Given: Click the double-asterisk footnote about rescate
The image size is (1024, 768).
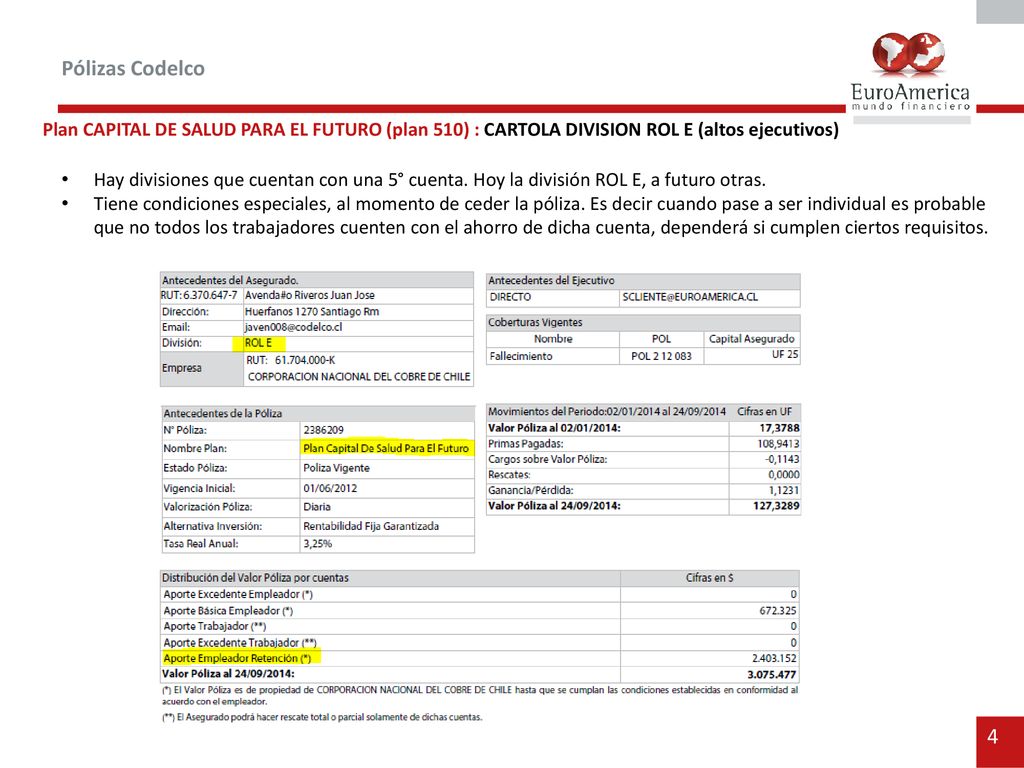Looking at the screenshot, I should click(322, 717).
